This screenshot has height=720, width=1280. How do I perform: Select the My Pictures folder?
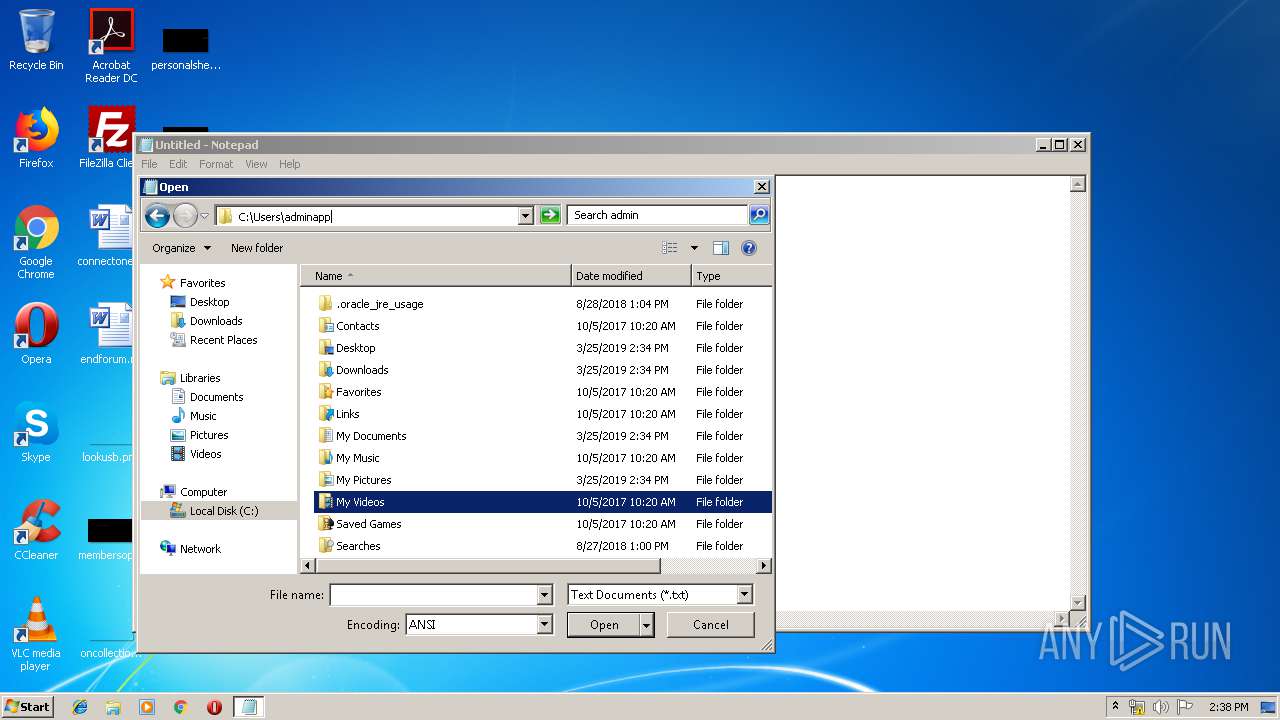[x=543, y=480]
